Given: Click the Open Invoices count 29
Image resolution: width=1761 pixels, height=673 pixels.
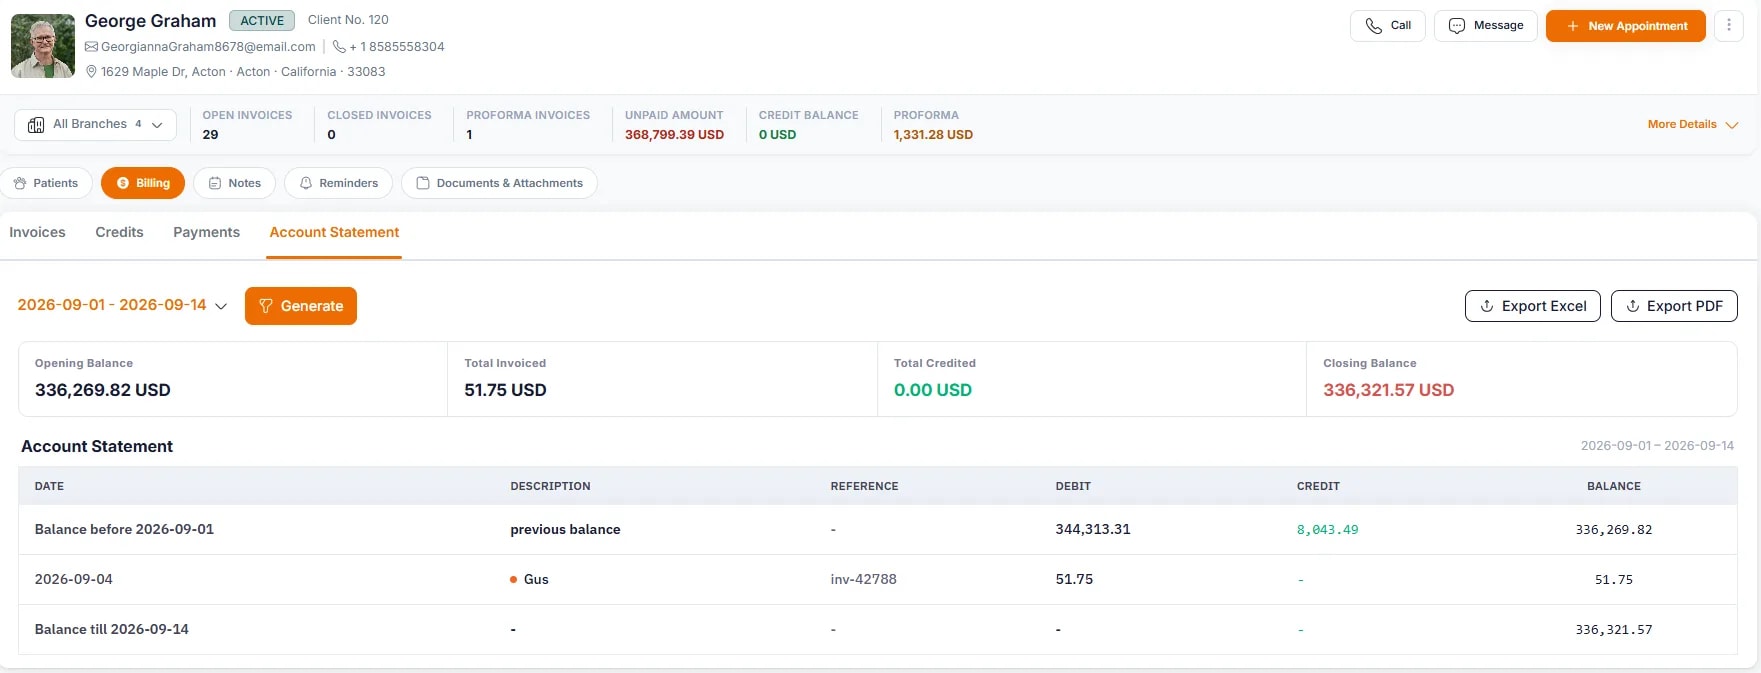Looking at the screenshot, I should [x=210, y=135].
